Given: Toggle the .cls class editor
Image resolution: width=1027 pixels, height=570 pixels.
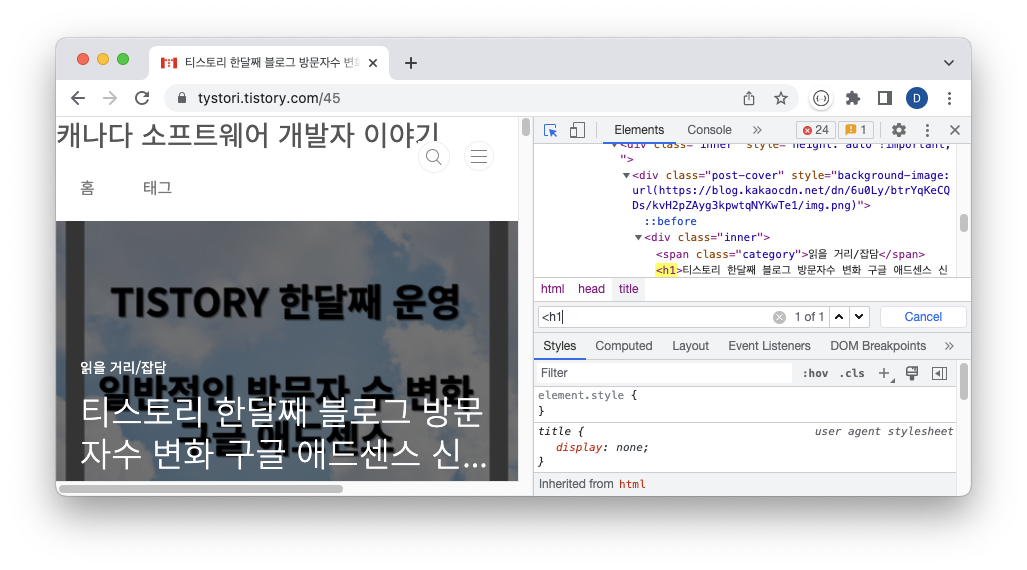Looking at the screenshot, I should coord(852,373).
